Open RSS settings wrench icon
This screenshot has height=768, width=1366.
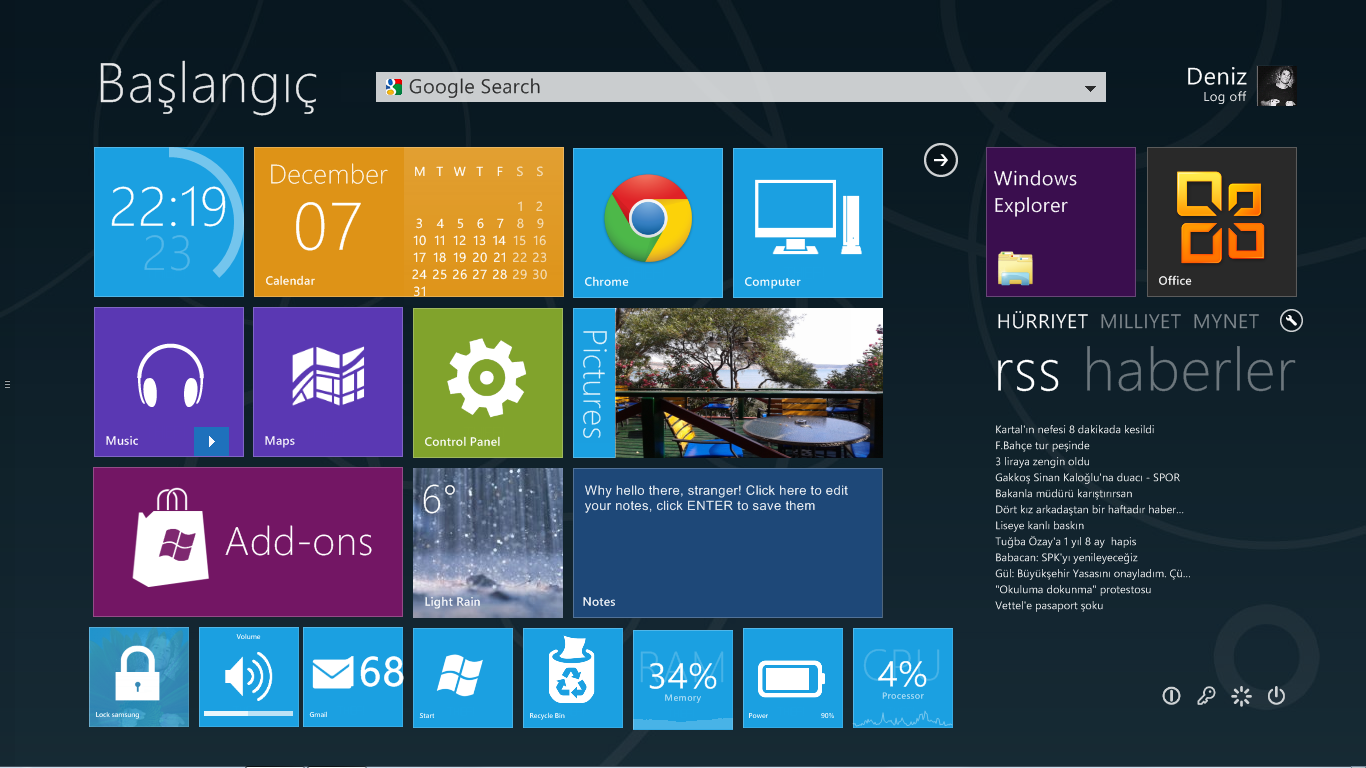1291,321
